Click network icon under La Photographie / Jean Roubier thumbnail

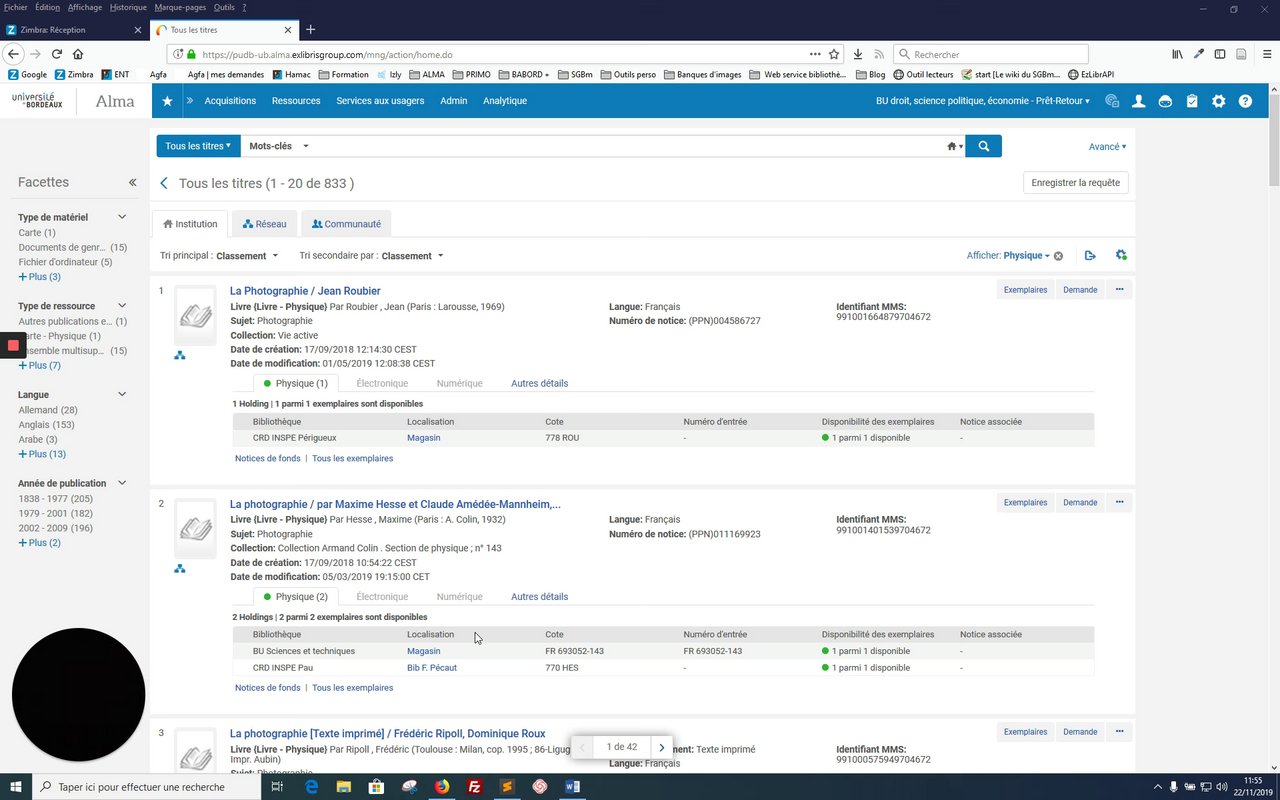[x=180, y=355]
